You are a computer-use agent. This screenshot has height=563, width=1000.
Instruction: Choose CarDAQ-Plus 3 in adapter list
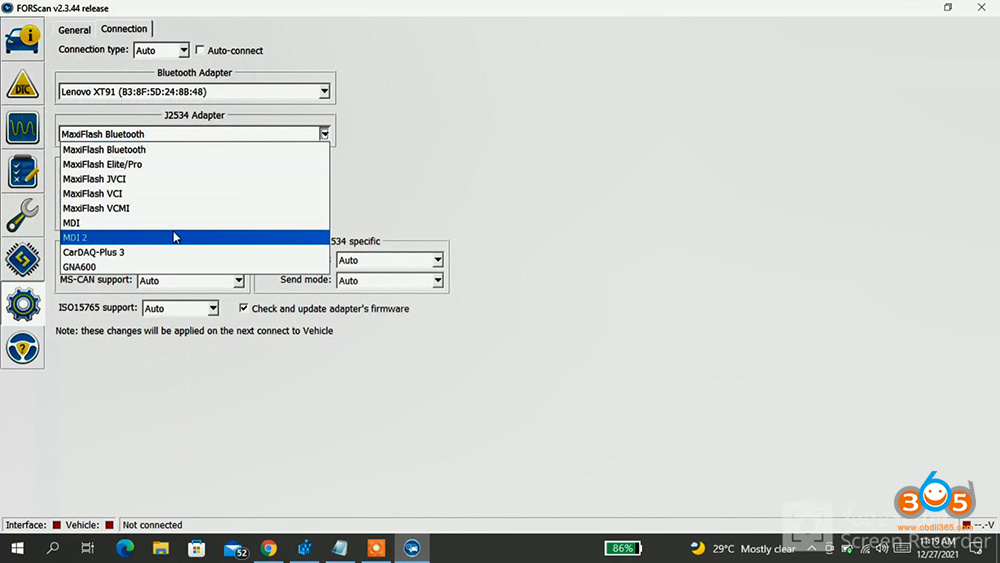[x=93, y=253]
